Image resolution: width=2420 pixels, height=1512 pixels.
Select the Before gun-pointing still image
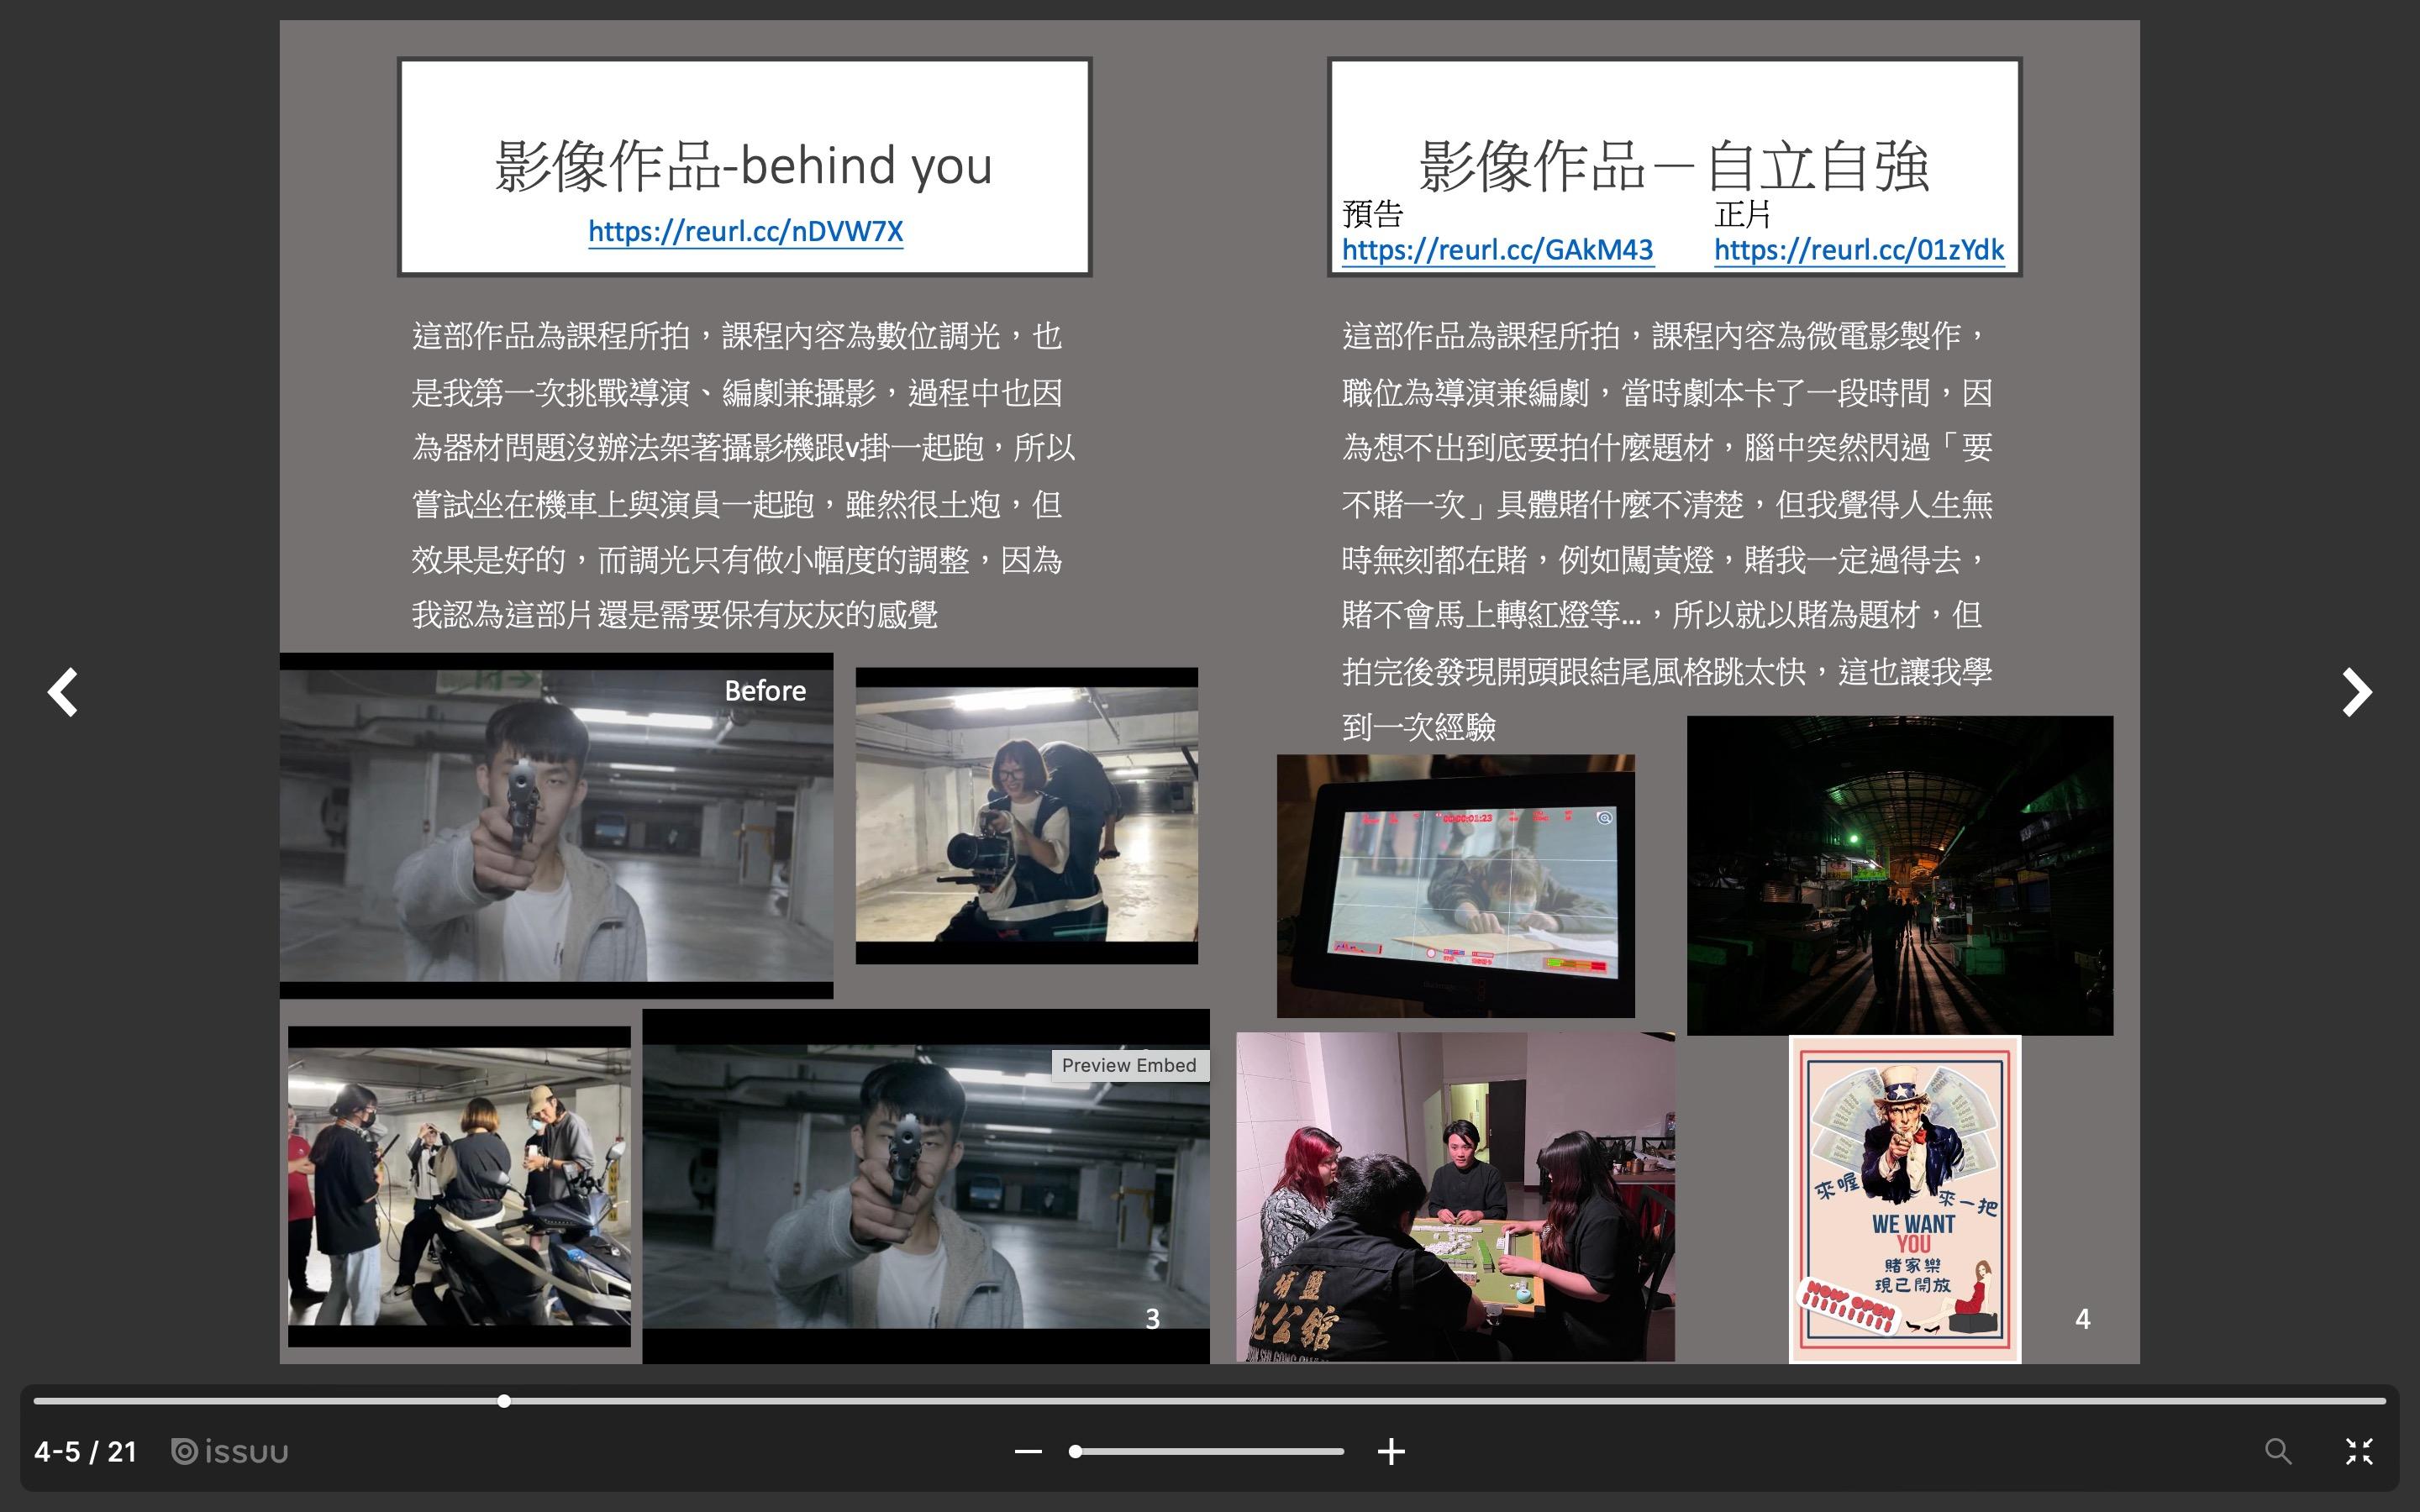(556, 826)
